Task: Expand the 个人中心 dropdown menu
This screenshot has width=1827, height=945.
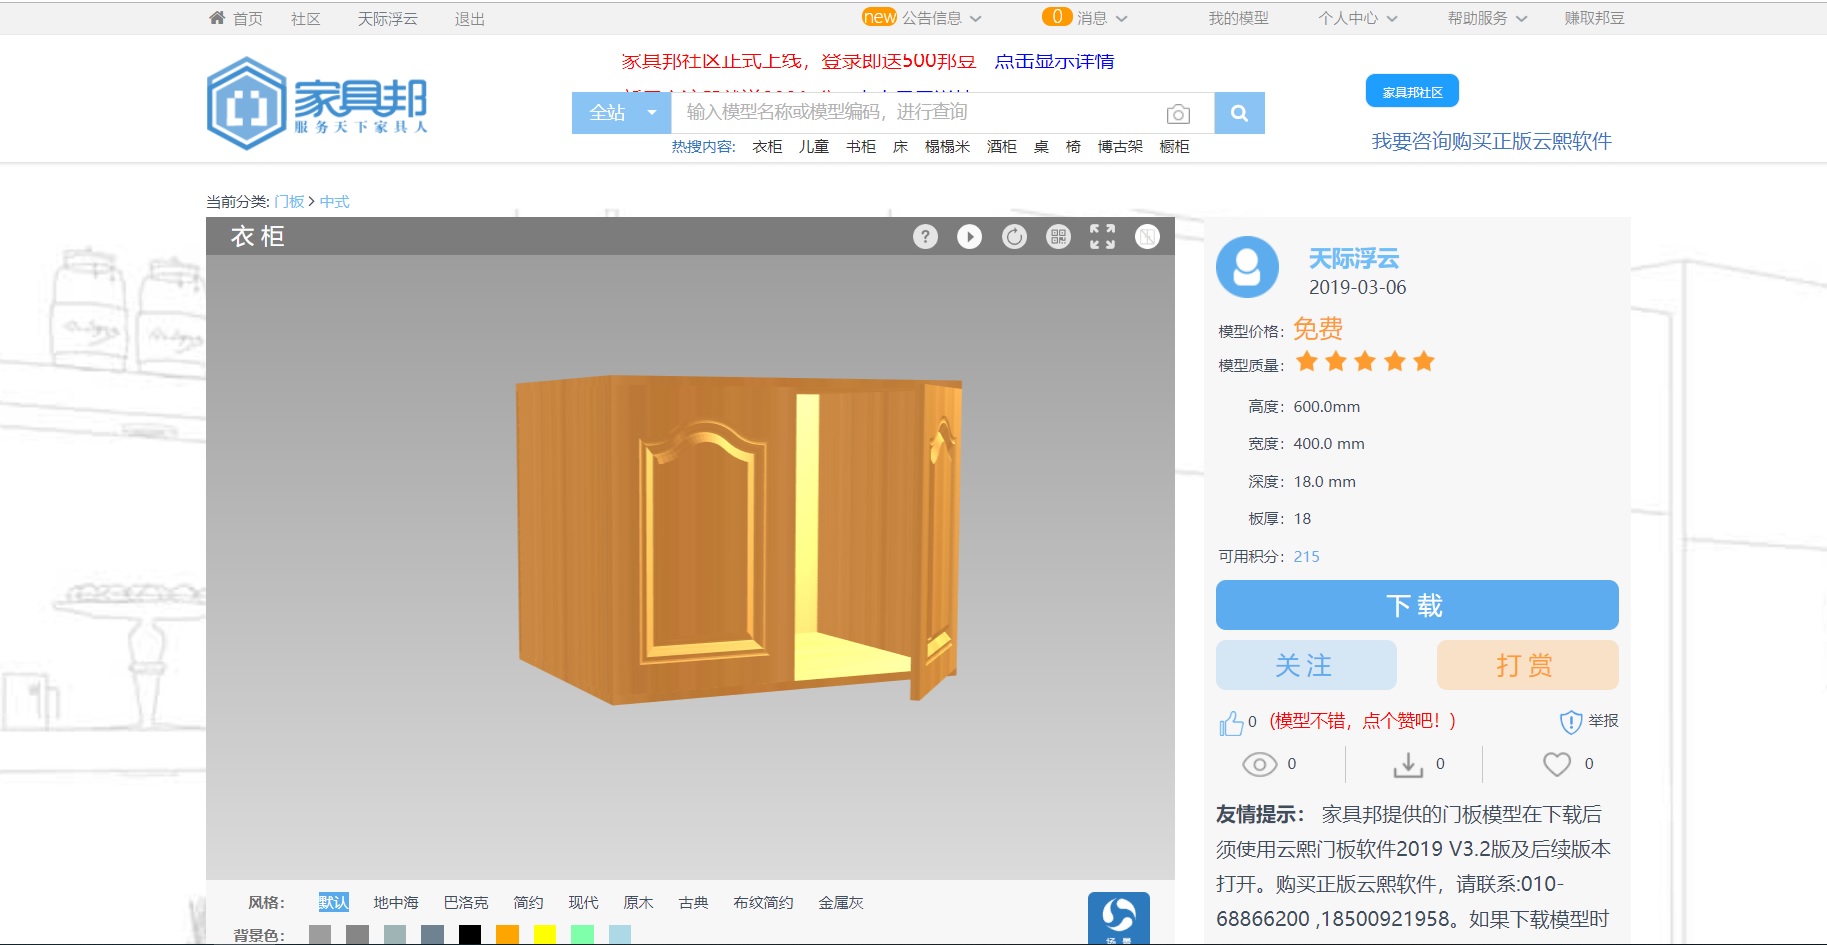Action: [x=1357, y=18]
